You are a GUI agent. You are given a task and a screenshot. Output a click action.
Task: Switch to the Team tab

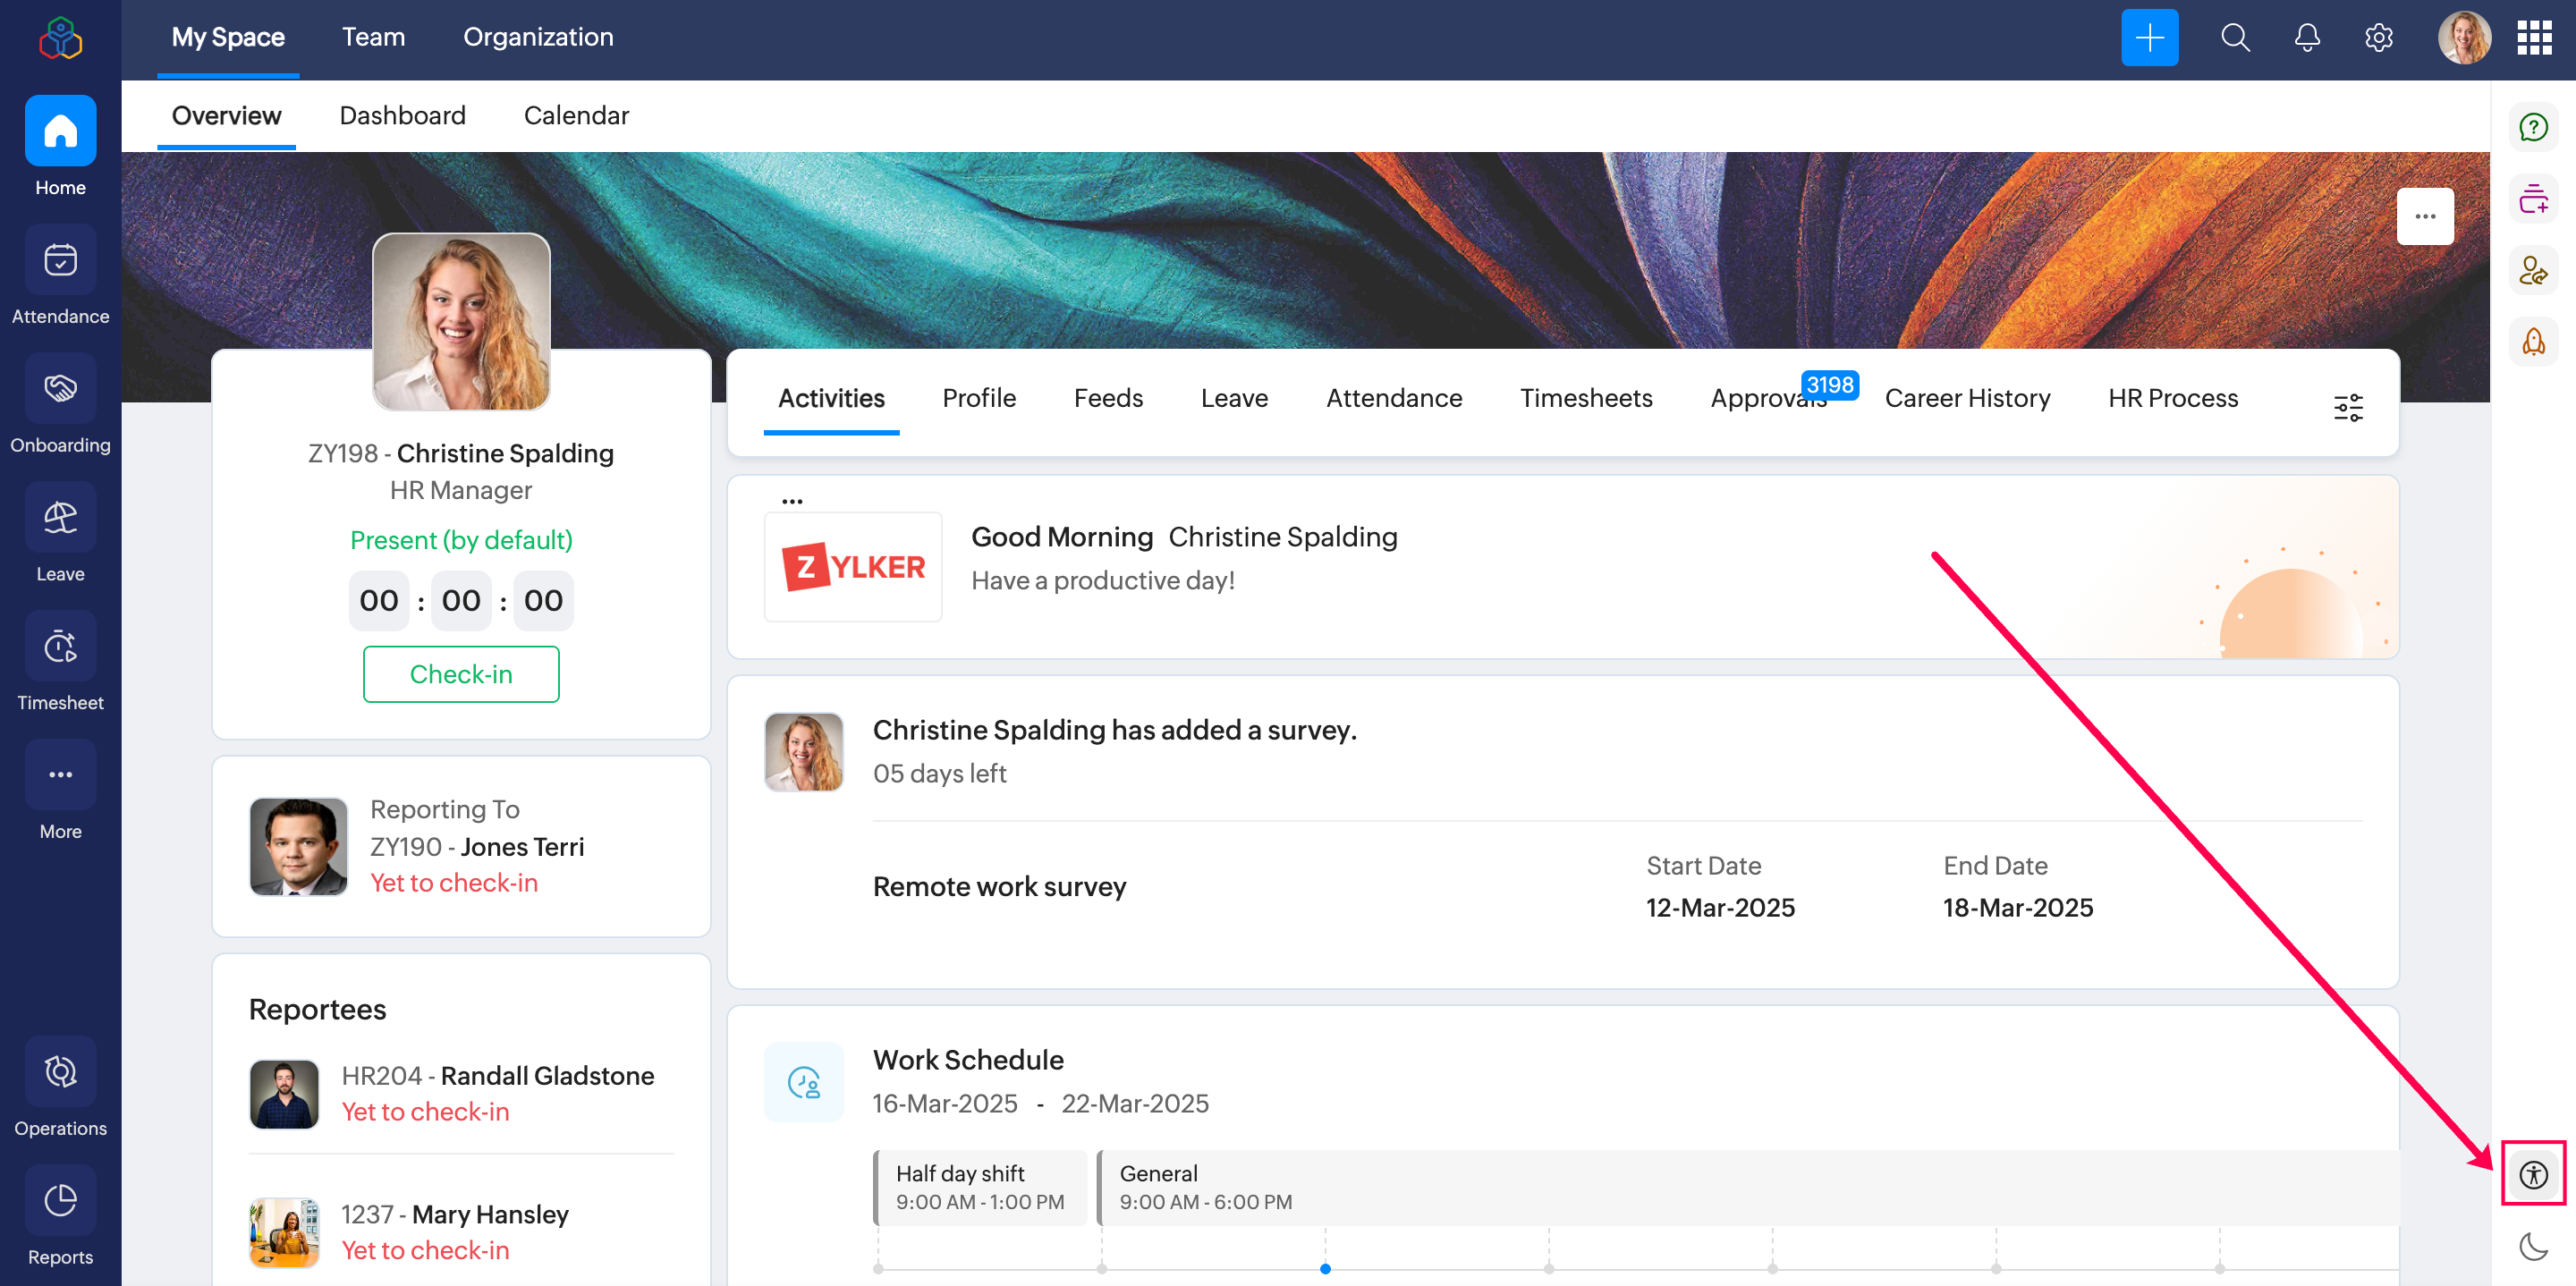pos(373,37)
